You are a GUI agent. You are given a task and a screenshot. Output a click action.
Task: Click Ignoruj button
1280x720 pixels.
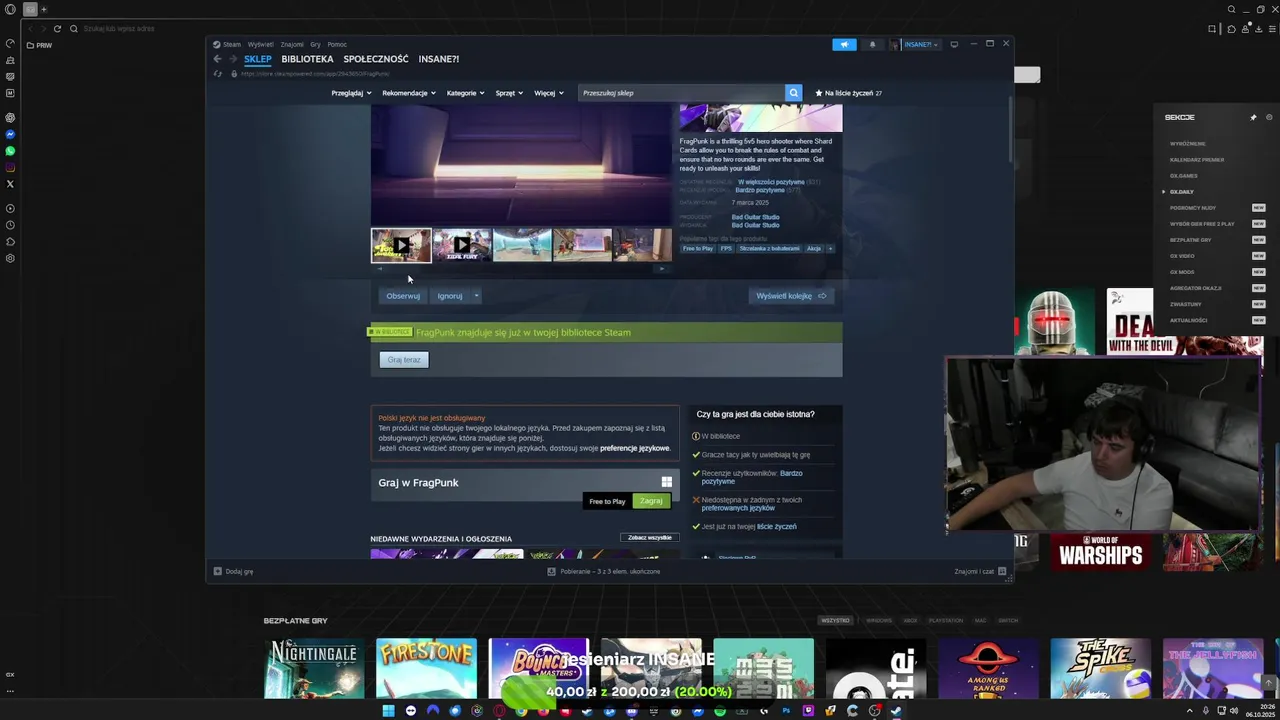pyautogui.click(x=450, y=296)
